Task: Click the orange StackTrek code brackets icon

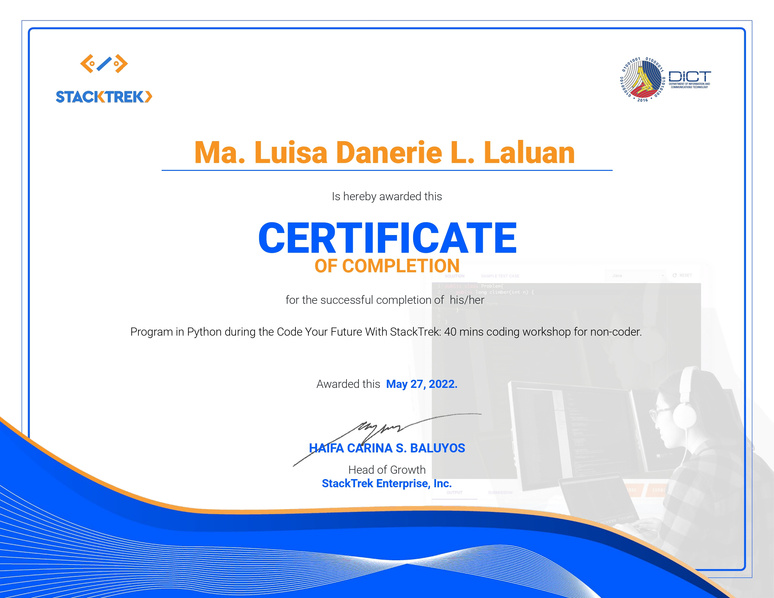Action: click(104, 65)
